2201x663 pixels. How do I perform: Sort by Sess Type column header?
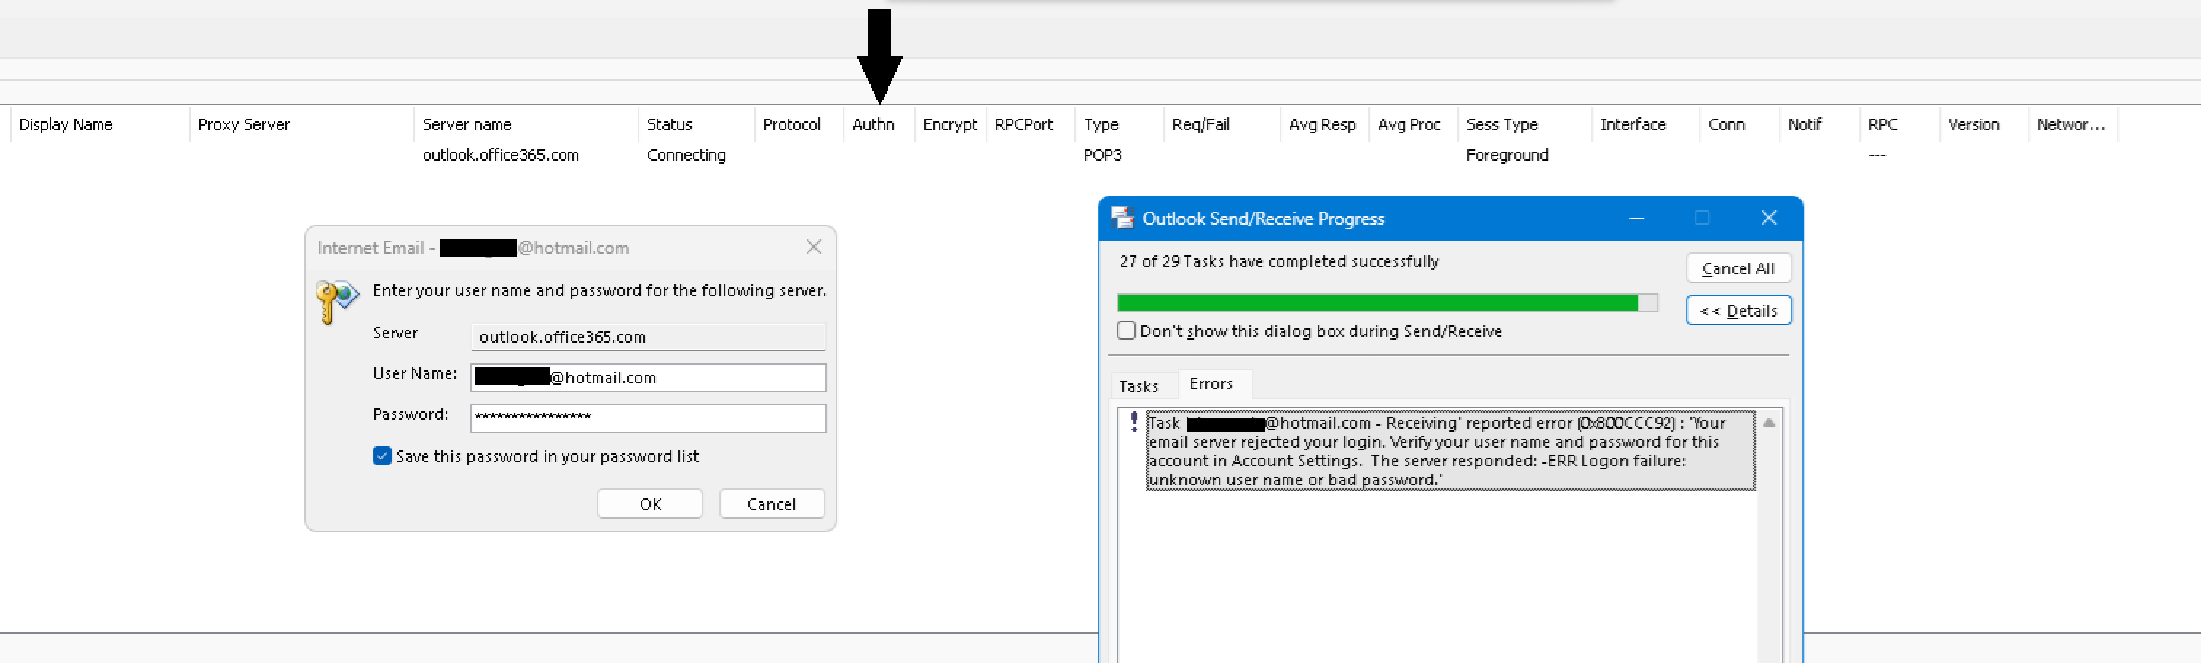(x=1524, y=124)
